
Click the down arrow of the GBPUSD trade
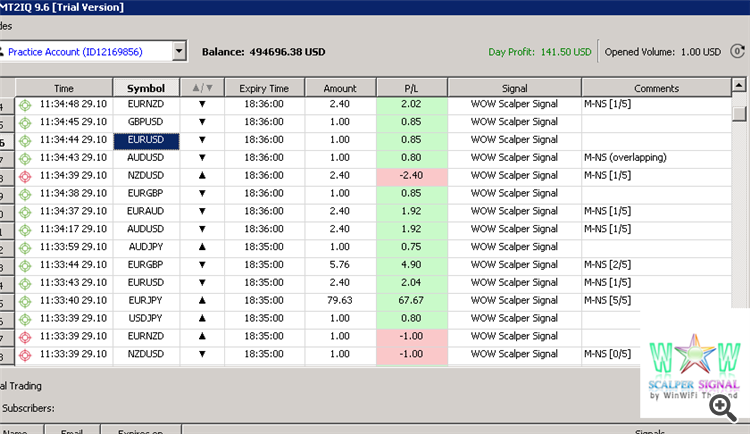202,122
